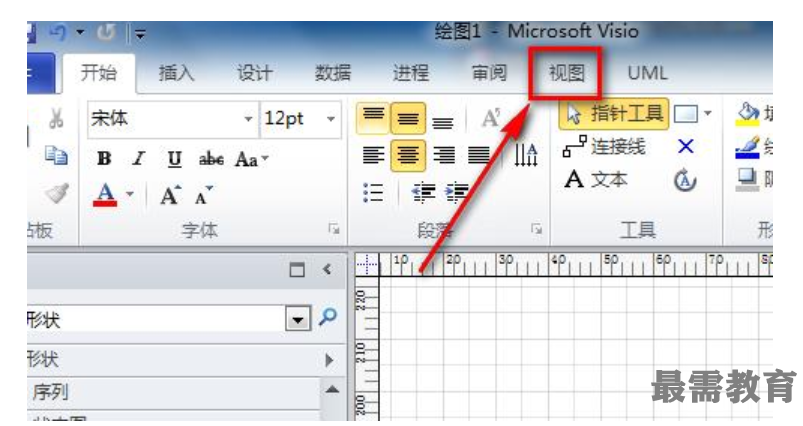Viewport: 803px width, 426px height.
Task: Open the quick access toolbar customize arrow
Action: pos(140,34)
